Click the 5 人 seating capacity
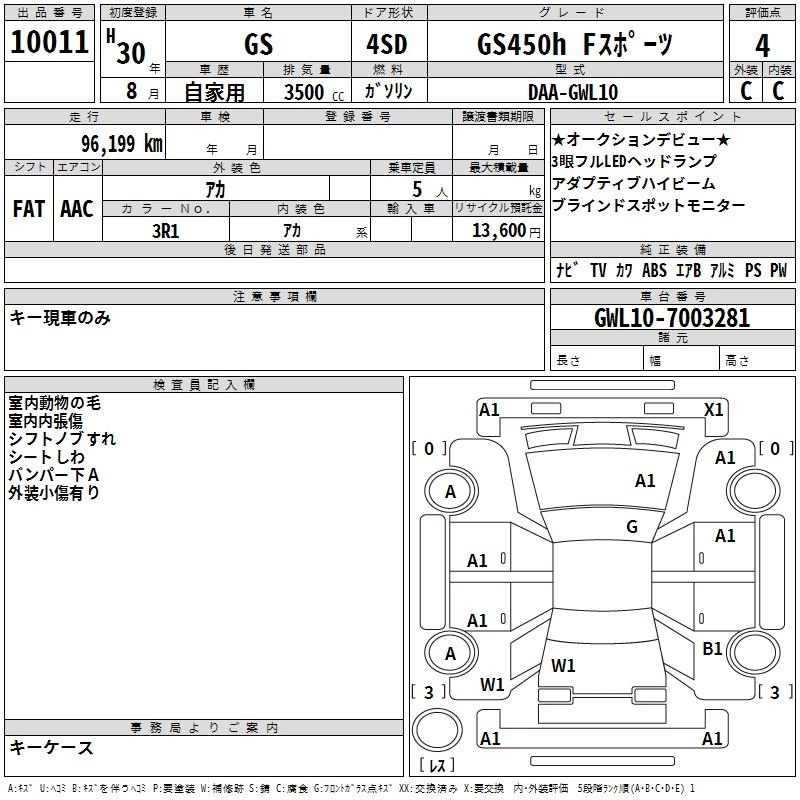 coord(429,190)
